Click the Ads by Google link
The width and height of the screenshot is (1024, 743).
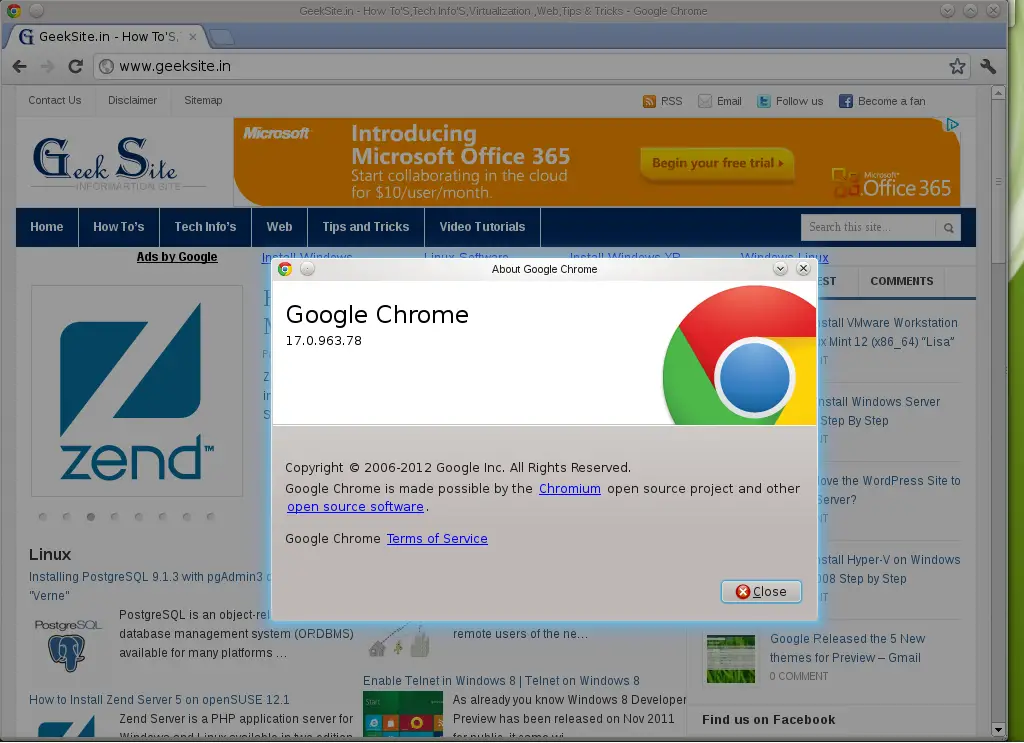177,257
